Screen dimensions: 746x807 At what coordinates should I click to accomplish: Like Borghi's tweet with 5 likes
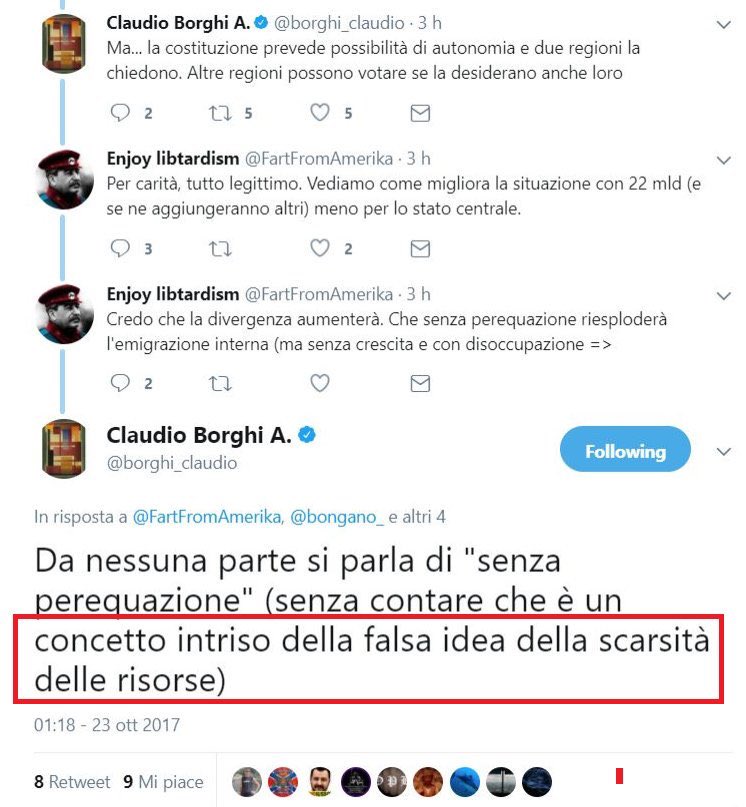coord(320,112)
